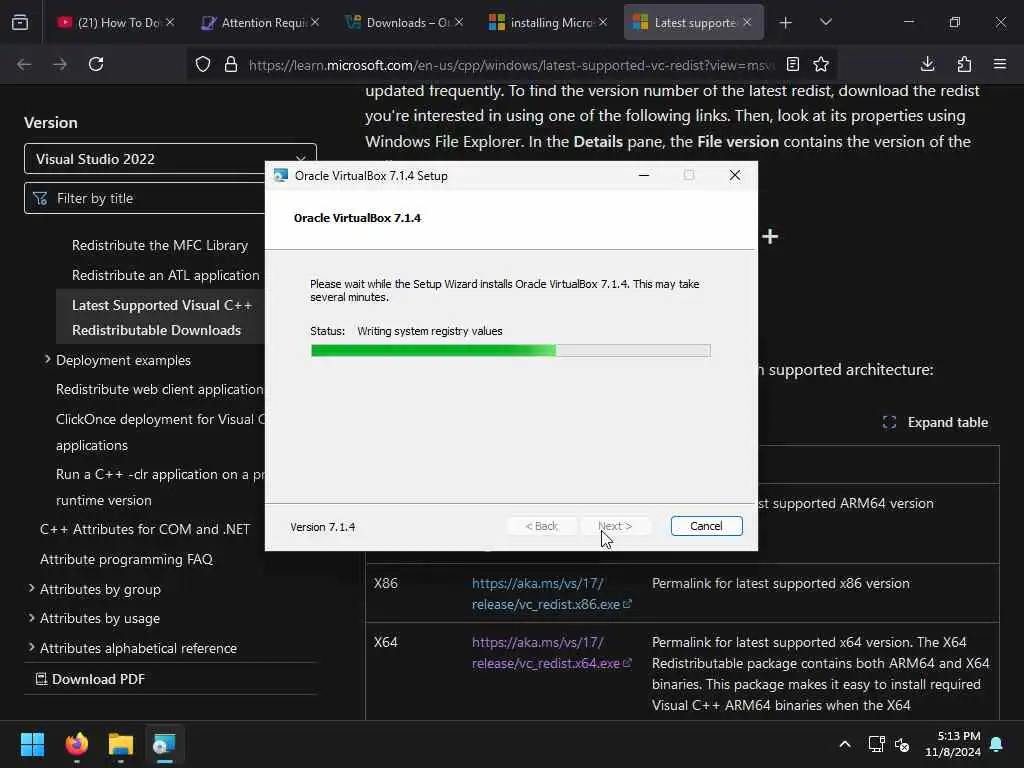Screen dimensions: 1024x768
Task: Open the vc_redist.x86.exe link
Action: (x=551, y=594)
